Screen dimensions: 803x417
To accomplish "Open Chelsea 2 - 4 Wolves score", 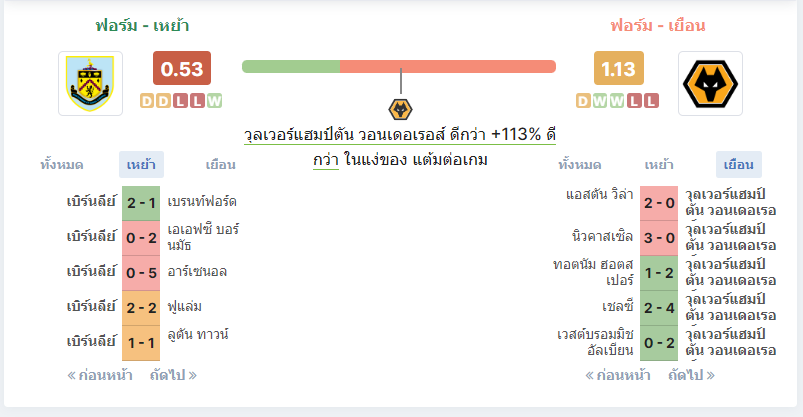I will [659, 308].
